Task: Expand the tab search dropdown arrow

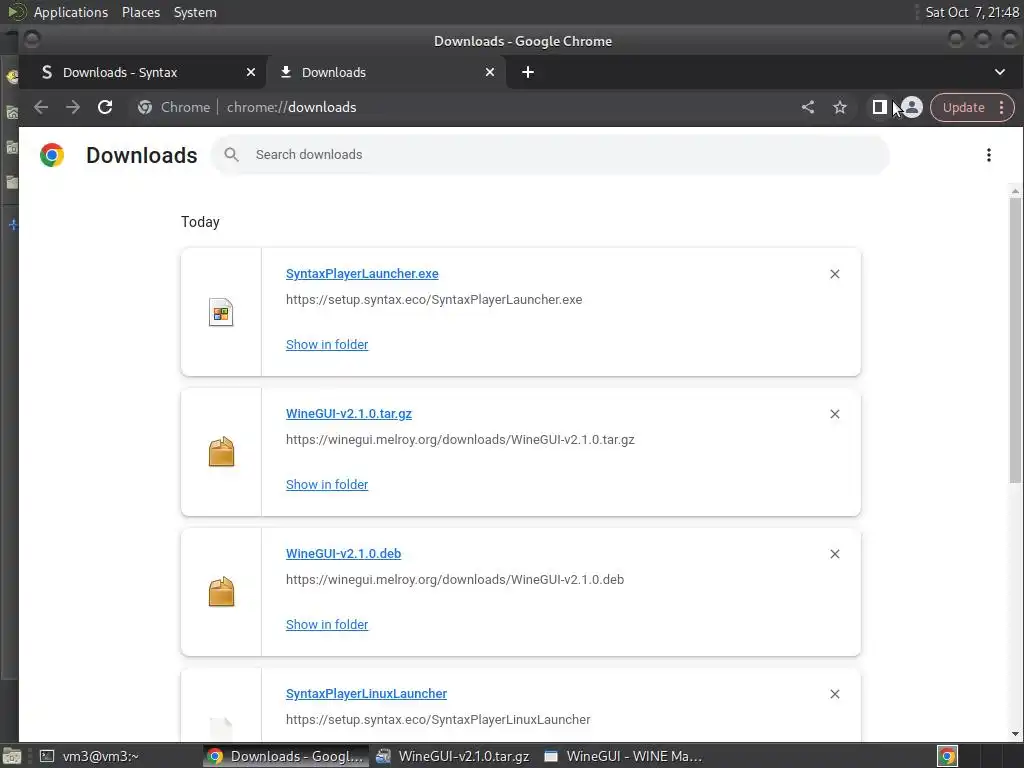Action: [999, 72]
